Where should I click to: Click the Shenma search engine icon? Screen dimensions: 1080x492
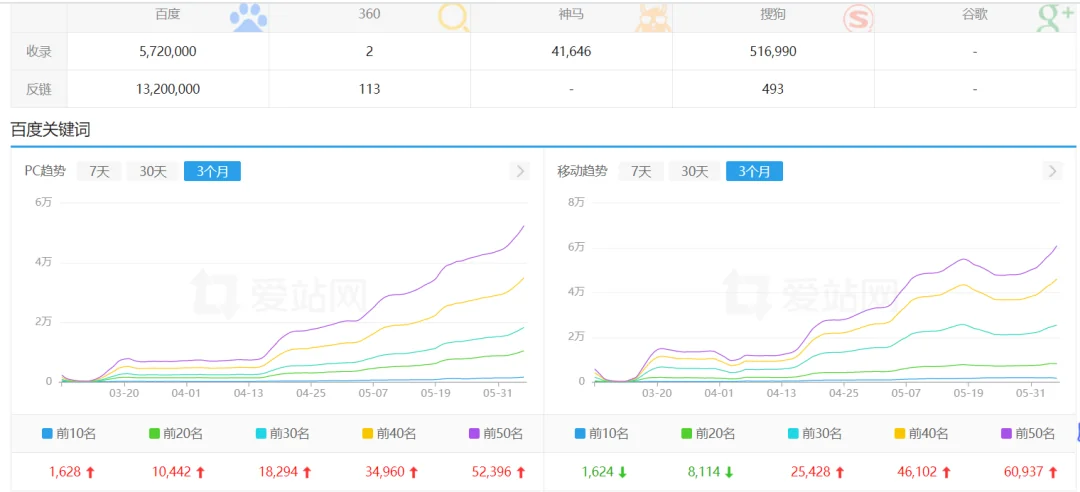(652, 17)
